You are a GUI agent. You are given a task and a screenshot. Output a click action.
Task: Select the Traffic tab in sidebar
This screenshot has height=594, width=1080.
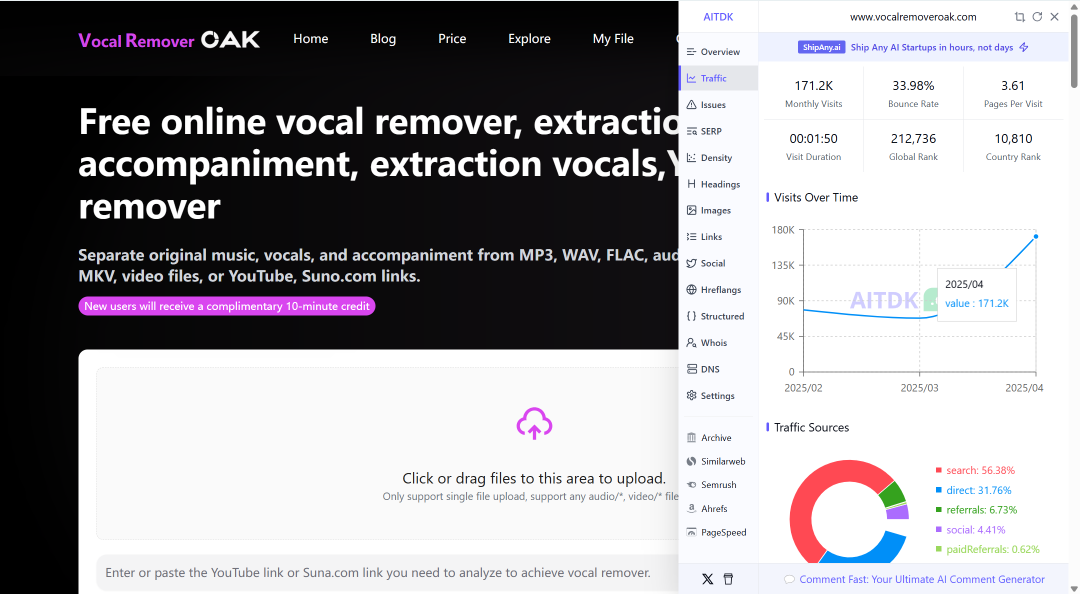718,79
